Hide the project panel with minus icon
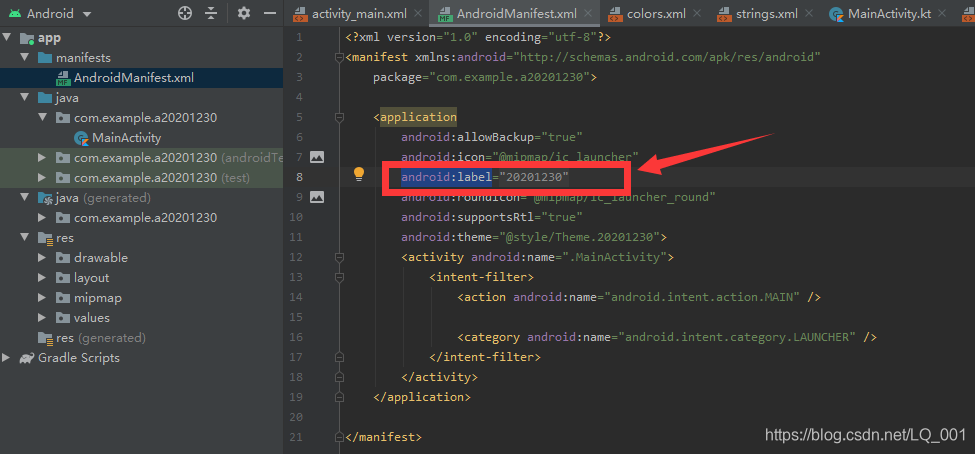Viewport: 975px width, 454px height. [269, 13]
